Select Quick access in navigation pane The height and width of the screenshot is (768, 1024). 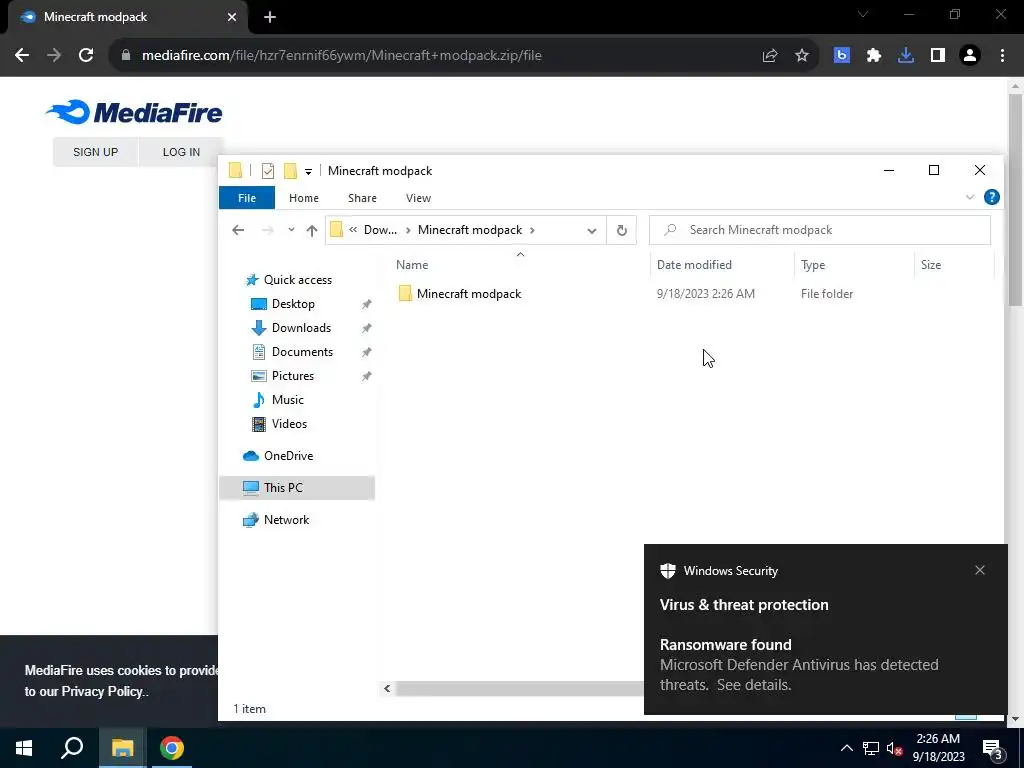coord(298,280)
